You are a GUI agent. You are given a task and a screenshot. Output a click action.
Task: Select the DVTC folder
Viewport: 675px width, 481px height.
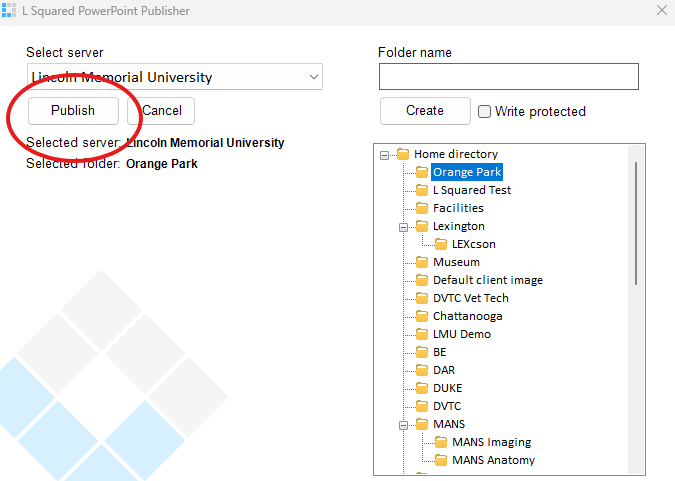click(447, 406)
